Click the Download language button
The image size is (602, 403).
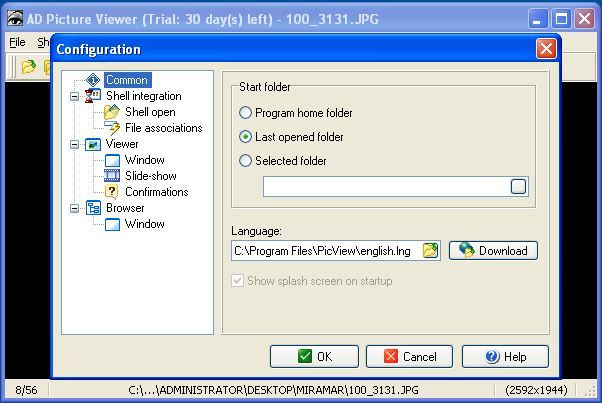(493, 251)
